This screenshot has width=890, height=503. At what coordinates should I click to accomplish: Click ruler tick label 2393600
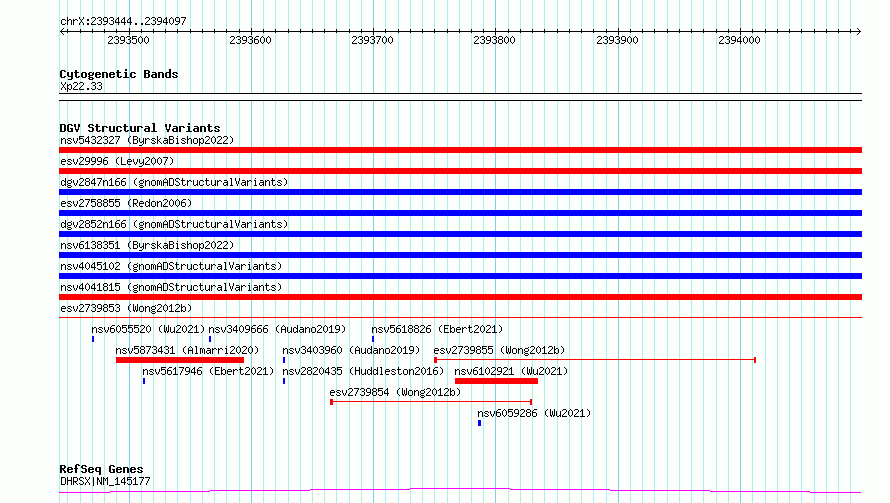click(250, 40)
